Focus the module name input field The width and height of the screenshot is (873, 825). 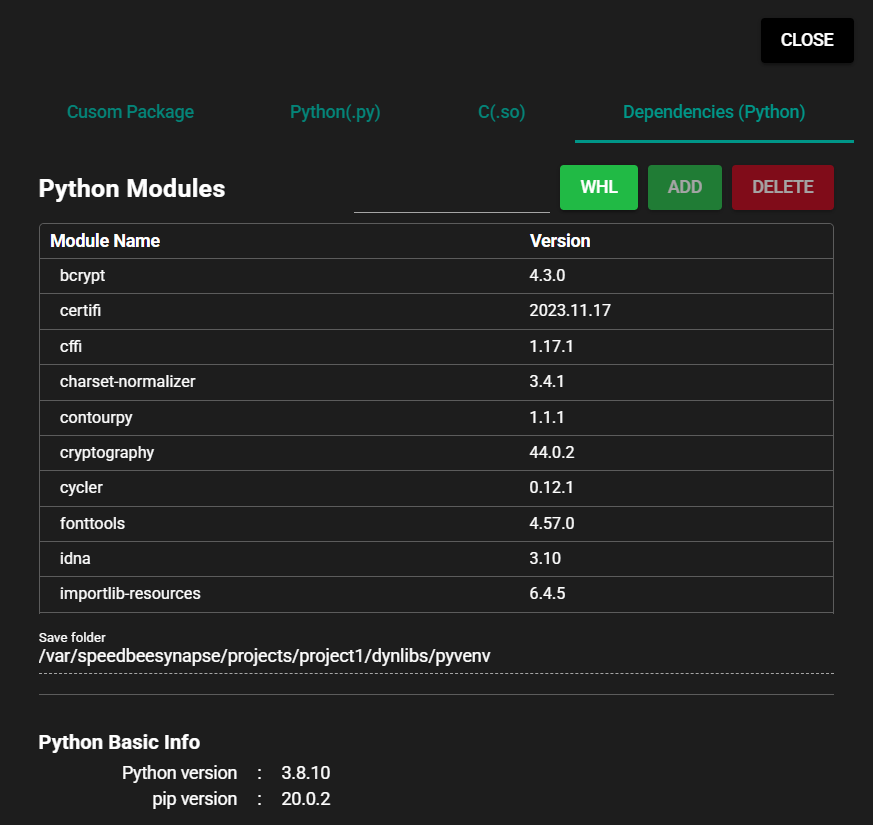point(451,194)
